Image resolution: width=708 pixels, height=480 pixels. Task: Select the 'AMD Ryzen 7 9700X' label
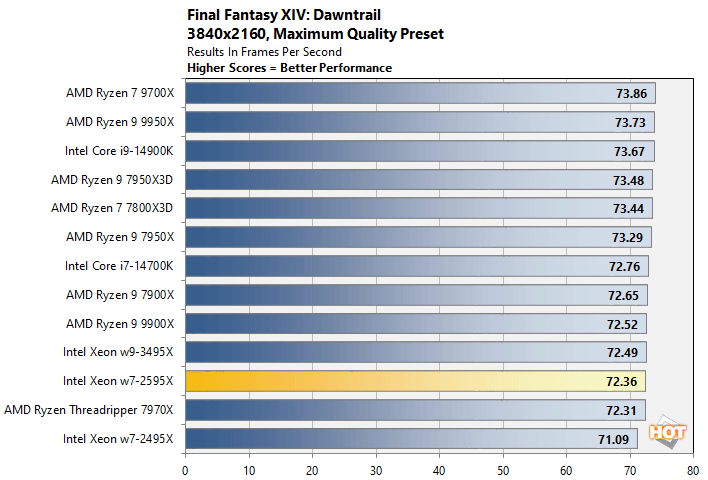point(120,93)
